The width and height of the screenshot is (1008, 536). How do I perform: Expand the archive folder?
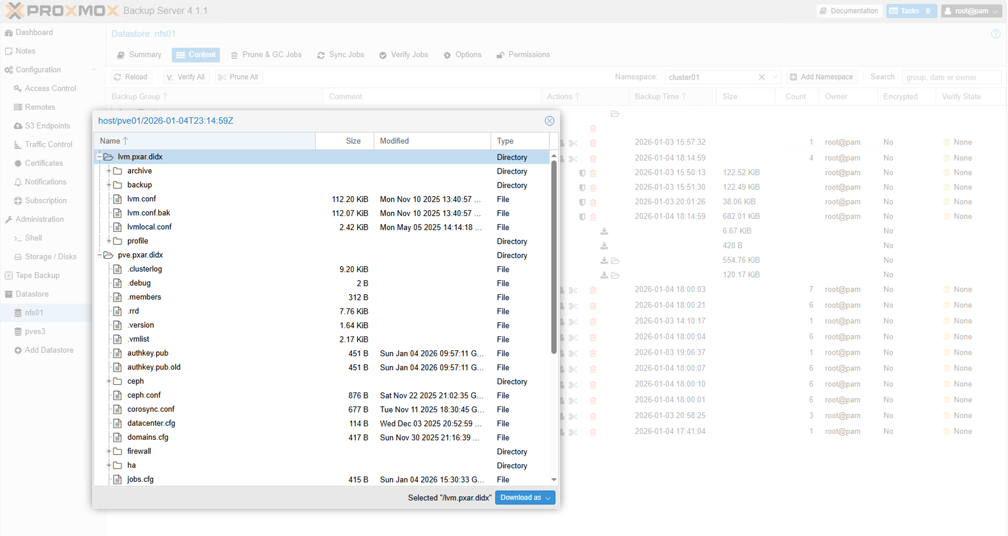[109, 171]
